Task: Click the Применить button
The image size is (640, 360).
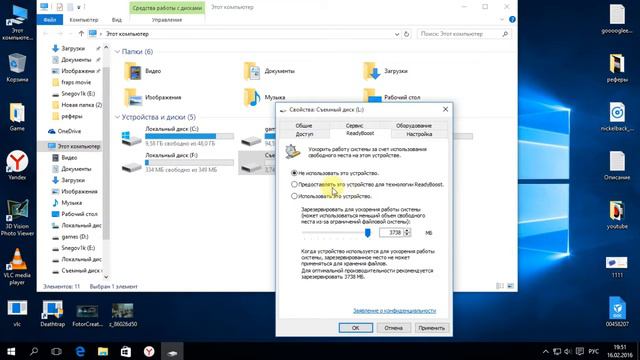Action: (431, 328)
